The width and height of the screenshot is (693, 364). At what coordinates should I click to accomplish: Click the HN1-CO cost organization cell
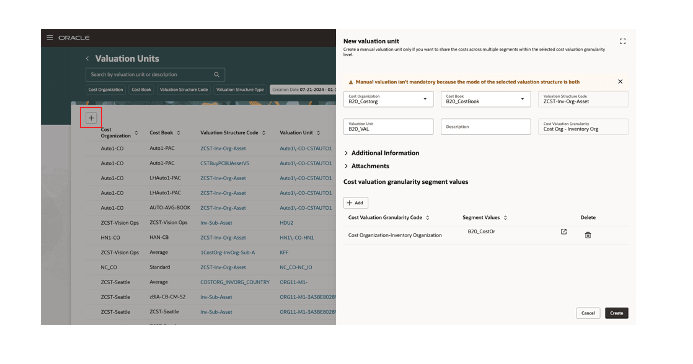point(110,238)
